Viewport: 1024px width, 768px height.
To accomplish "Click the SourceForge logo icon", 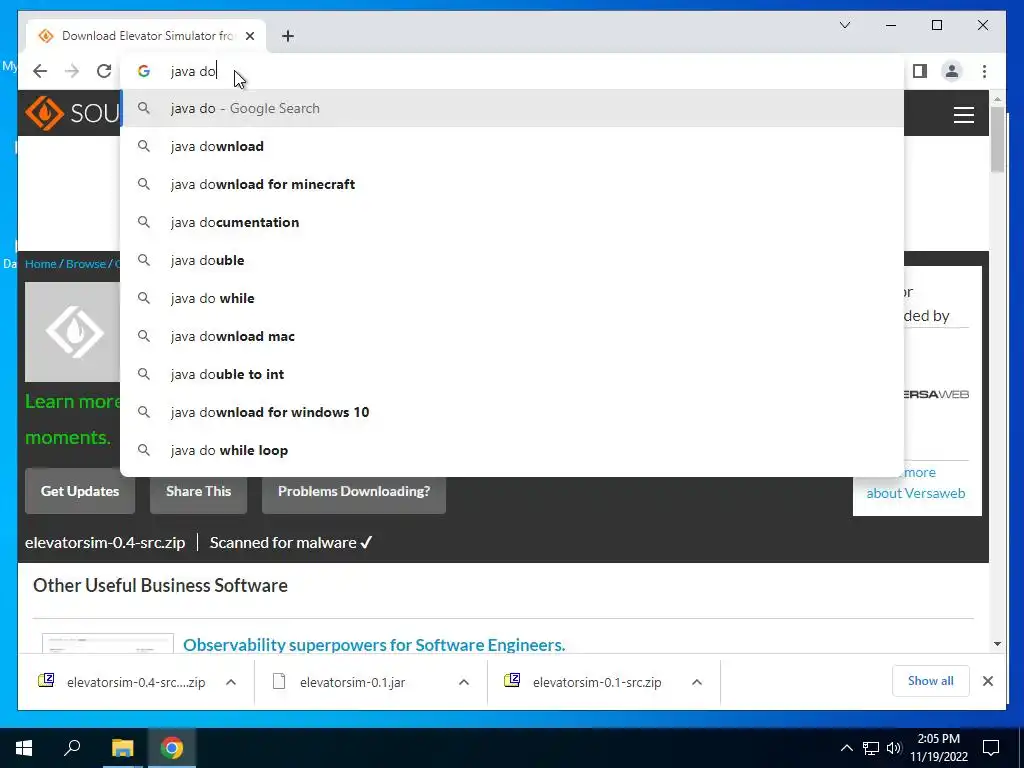I will click(44, 113).
